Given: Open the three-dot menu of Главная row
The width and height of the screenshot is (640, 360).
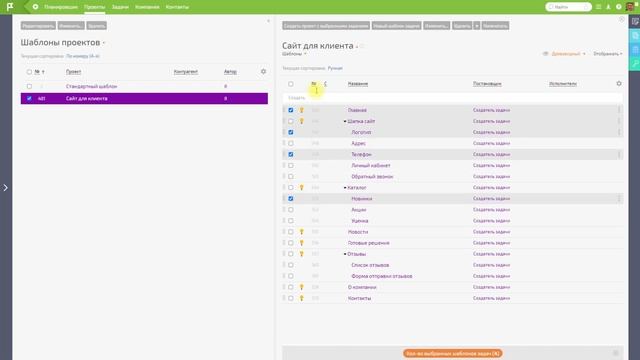Looking at the screenshot, I should pos(619,110).
